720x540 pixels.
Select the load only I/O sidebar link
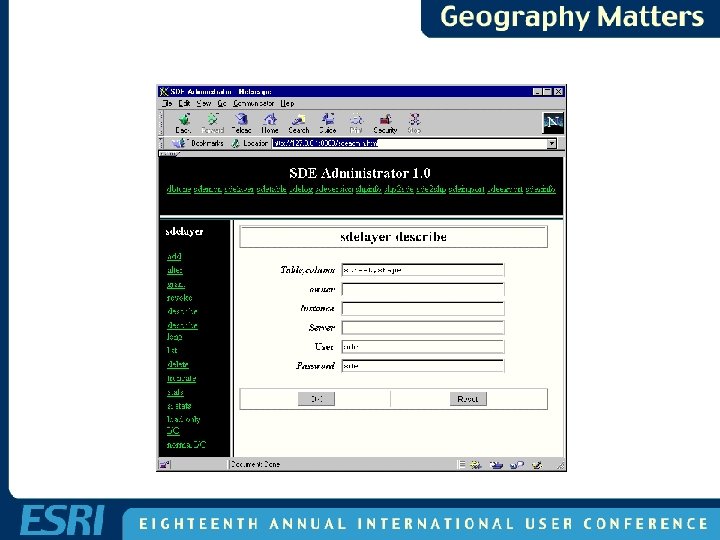tap(183, 425)
